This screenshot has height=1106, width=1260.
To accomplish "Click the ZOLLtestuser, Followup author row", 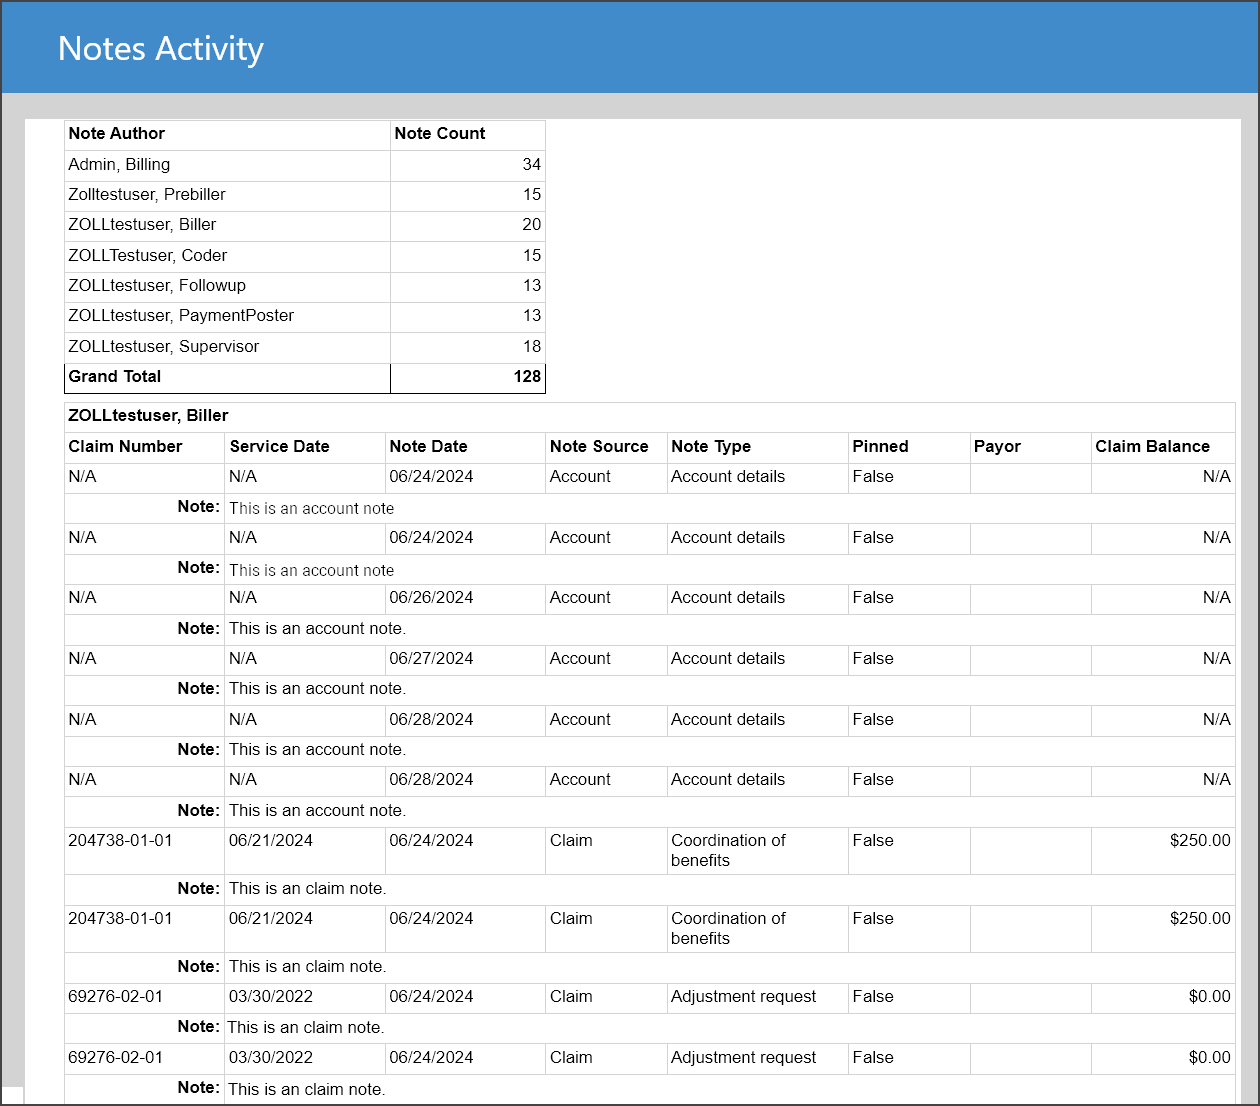I will pos(304,286).
